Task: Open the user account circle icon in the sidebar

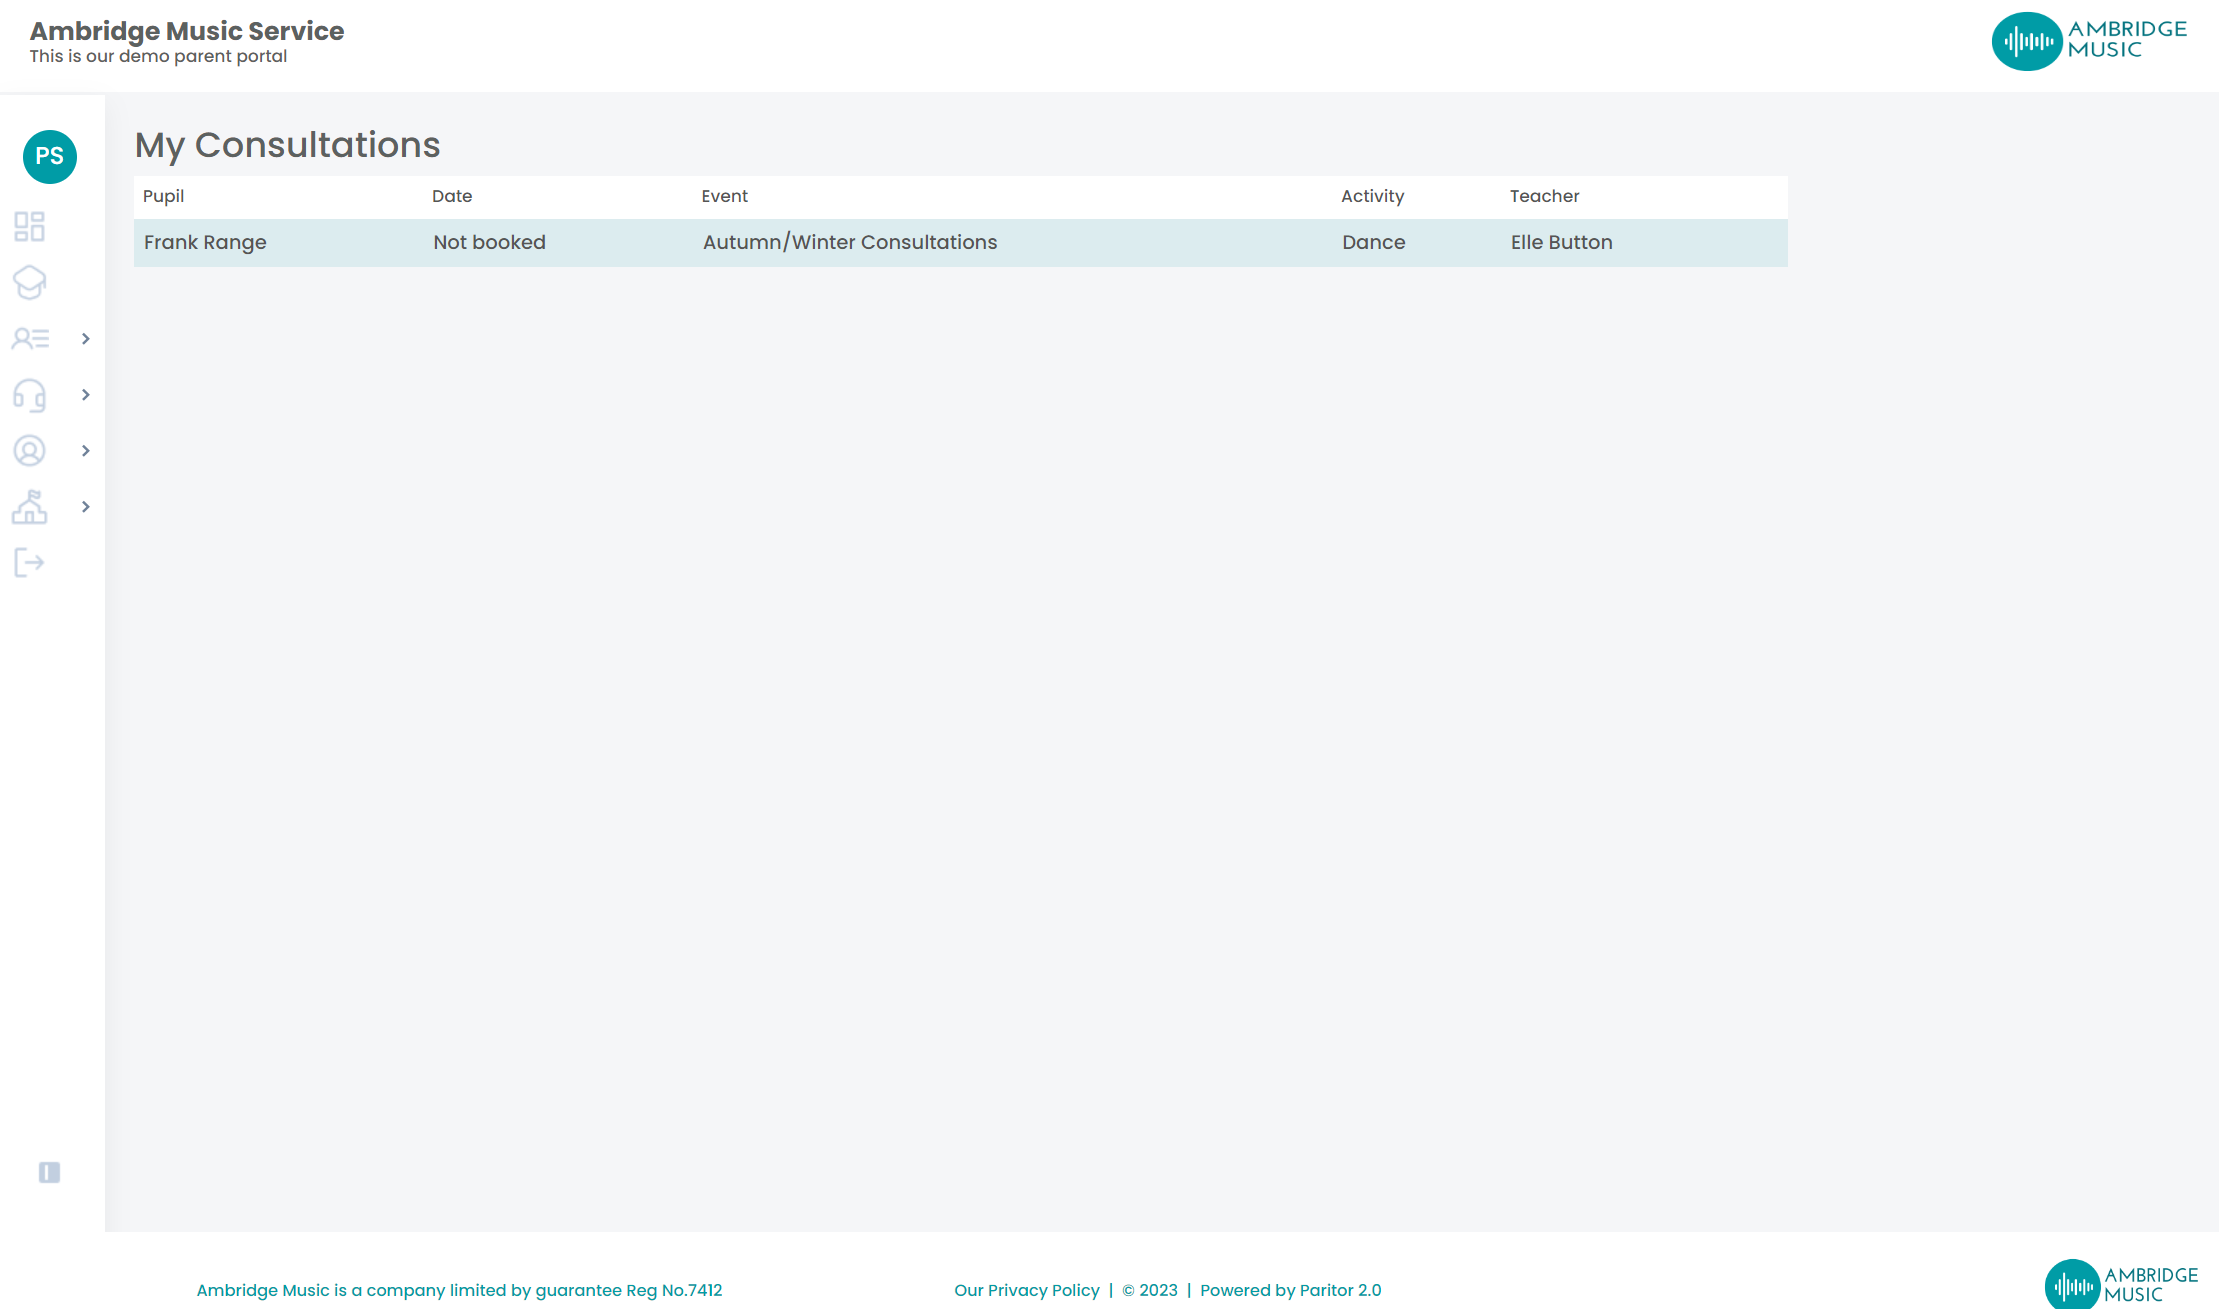Action: [x=29, y=451]
